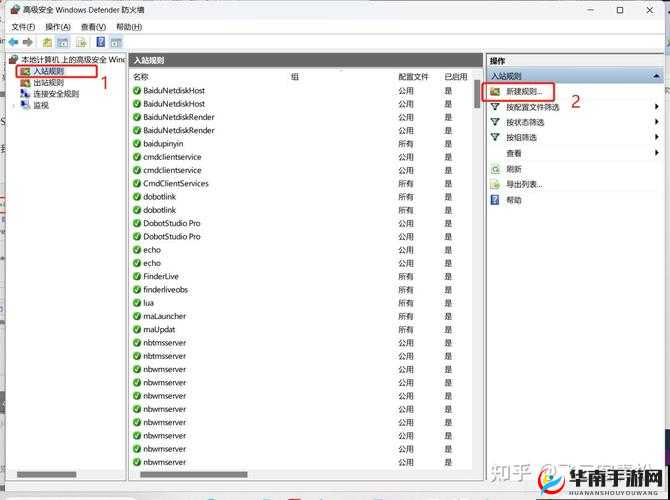This screenshot has height=500, width=670.
Task: Select 连接安全规则 in the left tree
Action: click(55, 94)
